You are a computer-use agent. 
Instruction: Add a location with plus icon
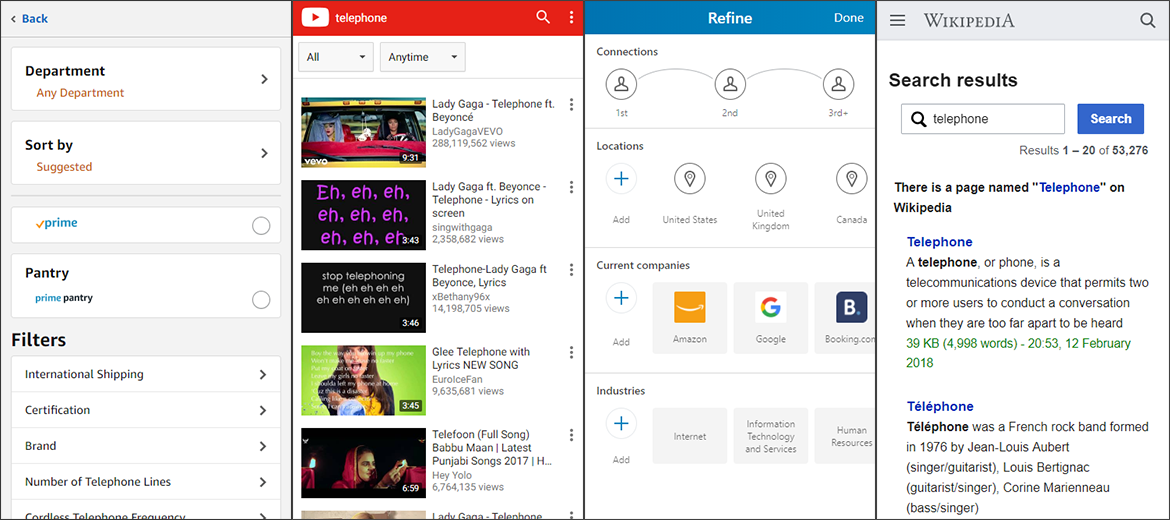point(621,178)
